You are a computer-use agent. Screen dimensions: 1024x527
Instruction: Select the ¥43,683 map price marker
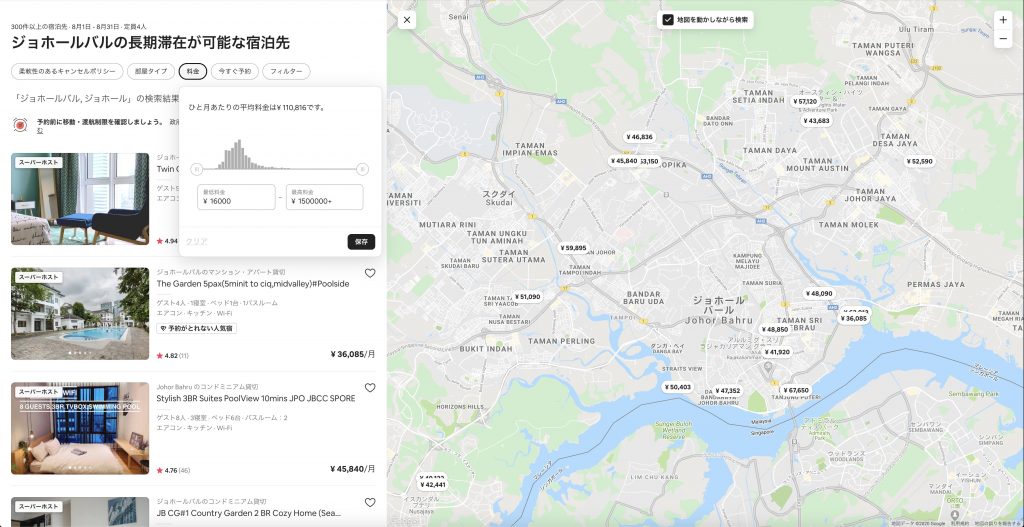[x=816, y=121]
